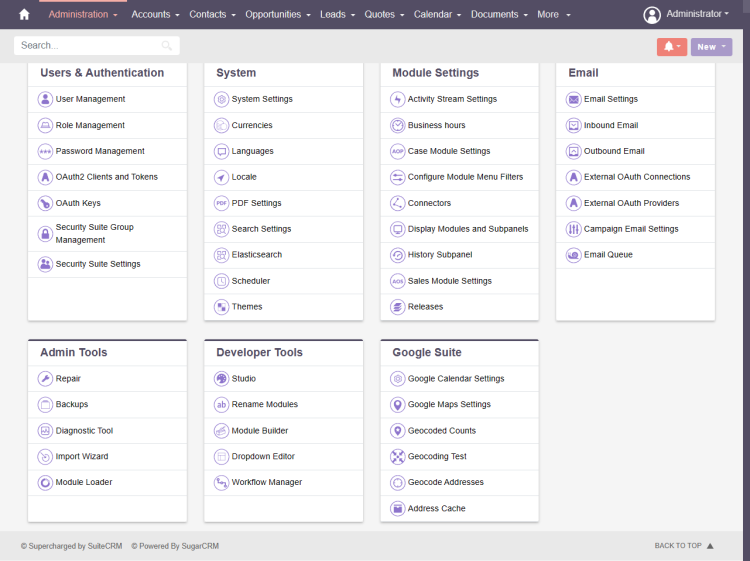This screenshot has width=750, height=561.
Task: Expand the More navigation menu
Action: [x=554, y=14]
